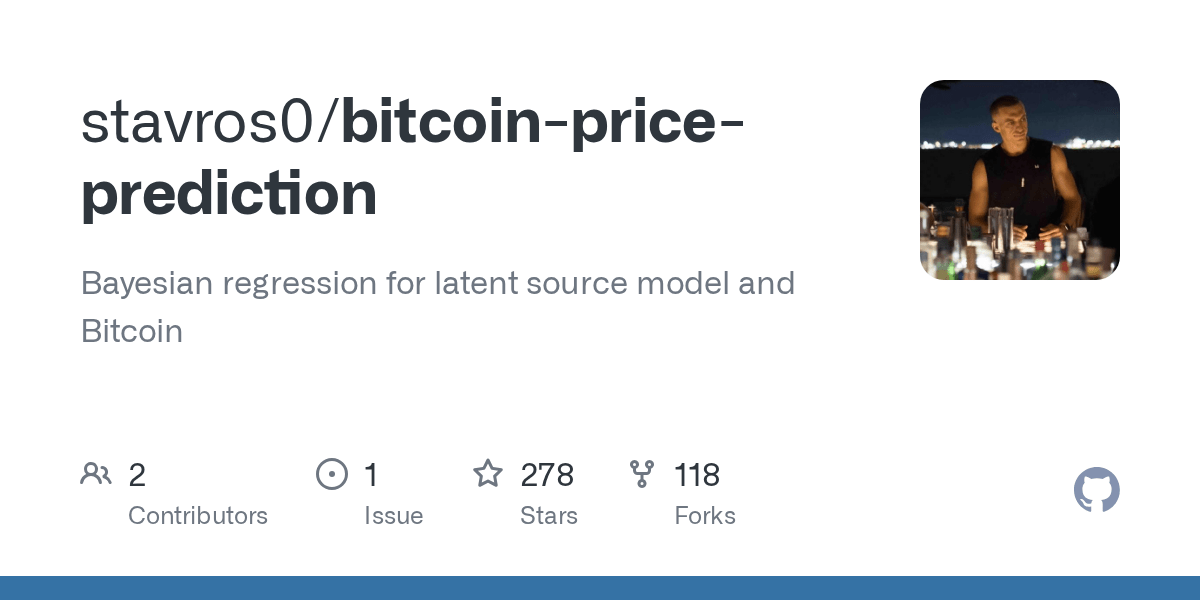Open the Contributors label
The width and height of the screenshot is (1200, 600).
click(x=198, y=516)
